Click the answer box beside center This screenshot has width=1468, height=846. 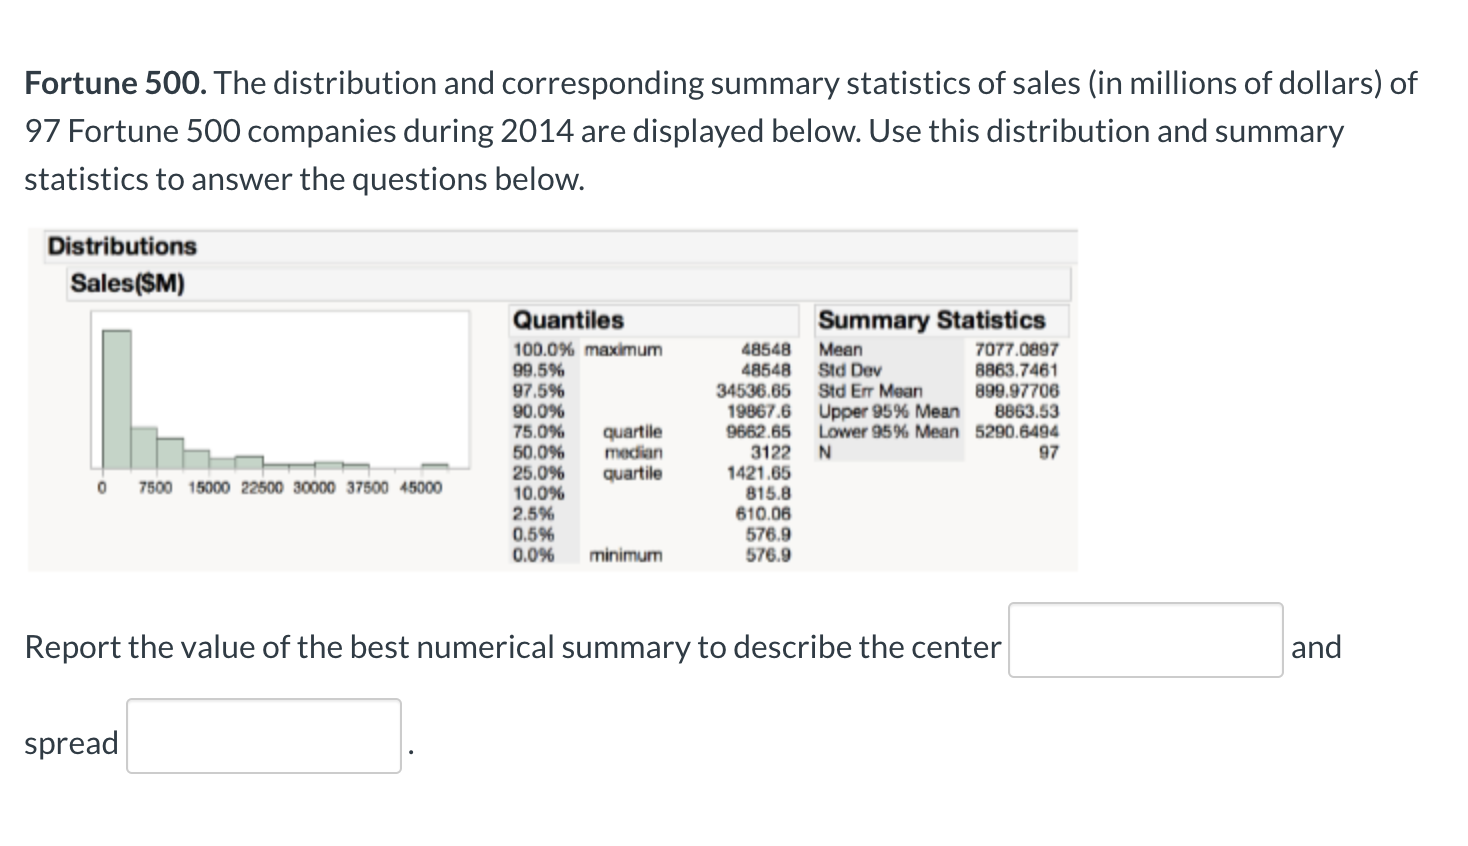[1145, 640]
